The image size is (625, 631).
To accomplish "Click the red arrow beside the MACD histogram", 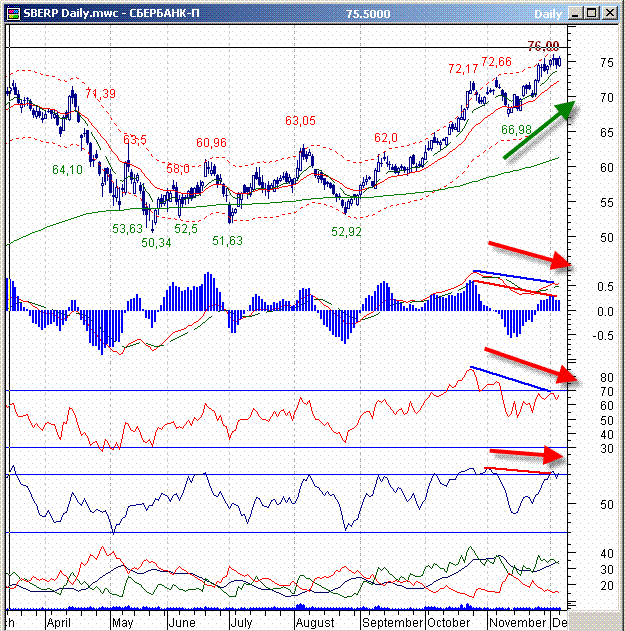I will (529, 253).
